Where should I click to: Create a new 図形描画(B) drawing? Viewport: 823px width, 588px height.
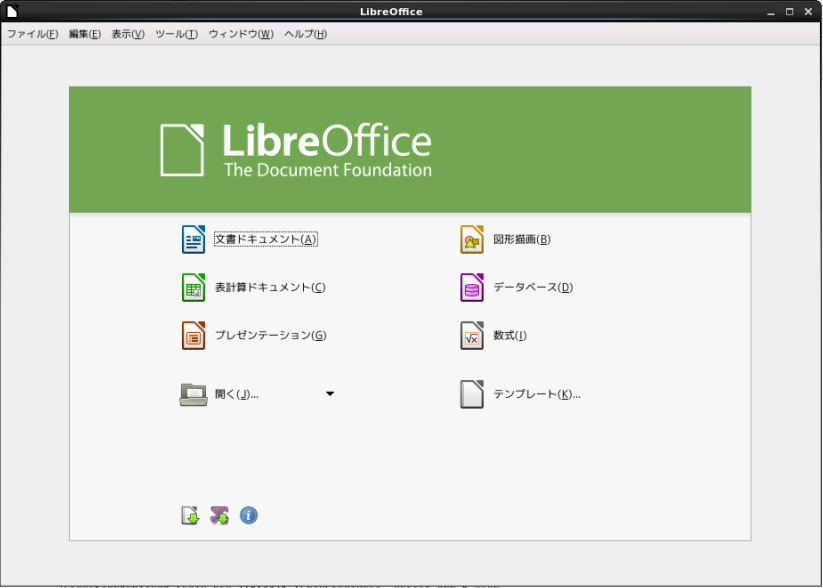click(505, 239)
